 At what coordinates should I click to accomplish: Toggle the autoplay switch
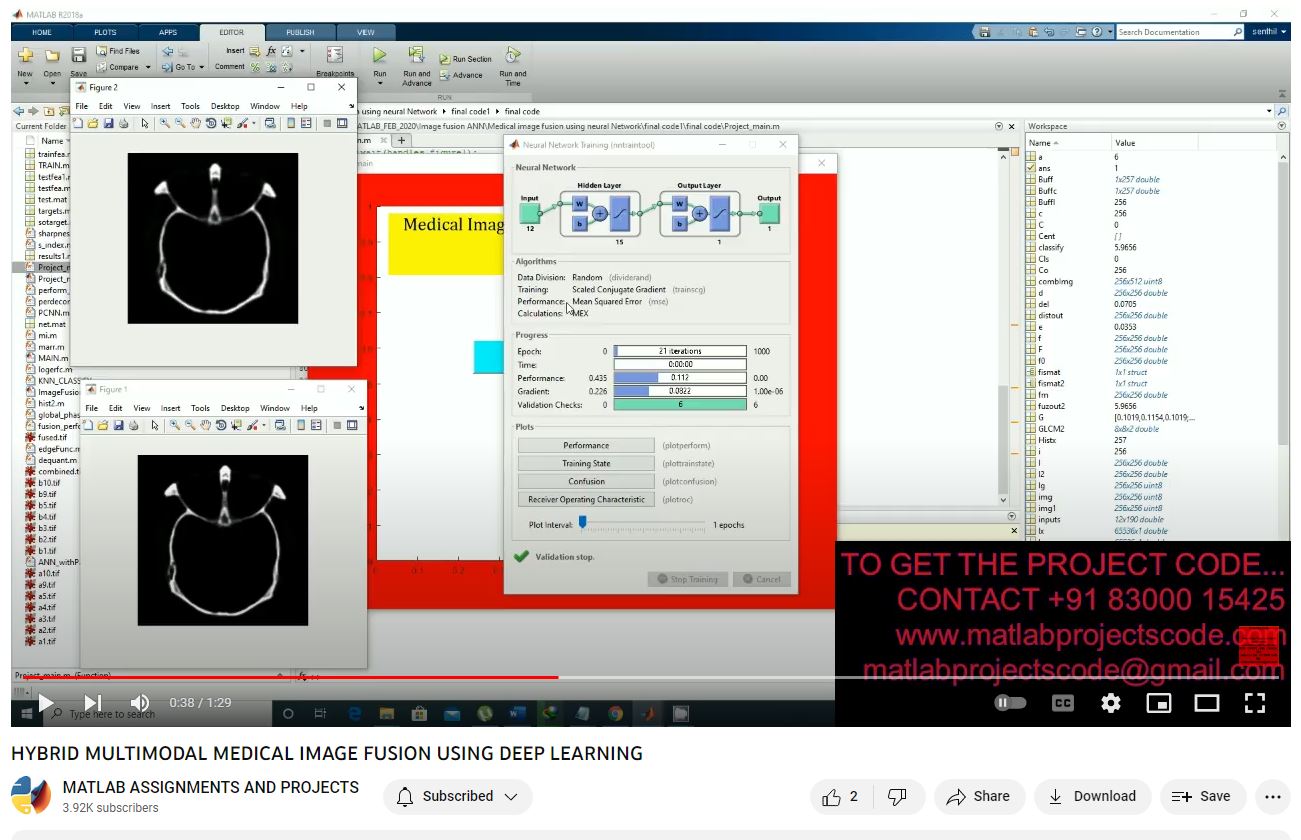point(1010,703)
